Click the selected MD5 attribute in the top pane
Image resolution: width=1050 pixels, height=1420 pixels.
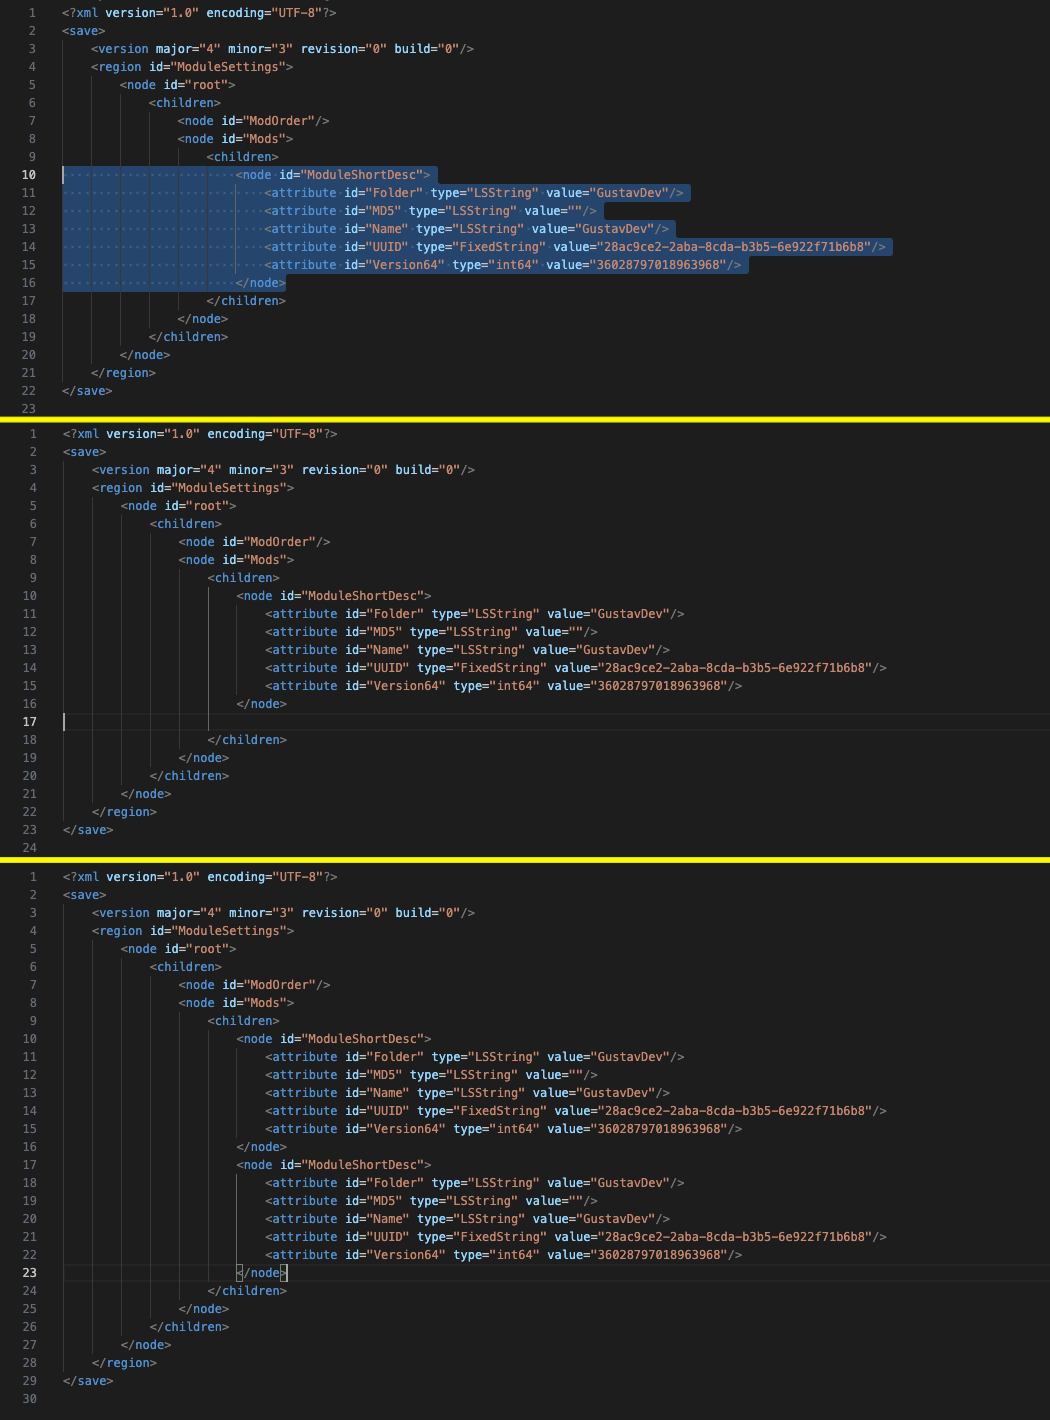click(x=431, y=211)
